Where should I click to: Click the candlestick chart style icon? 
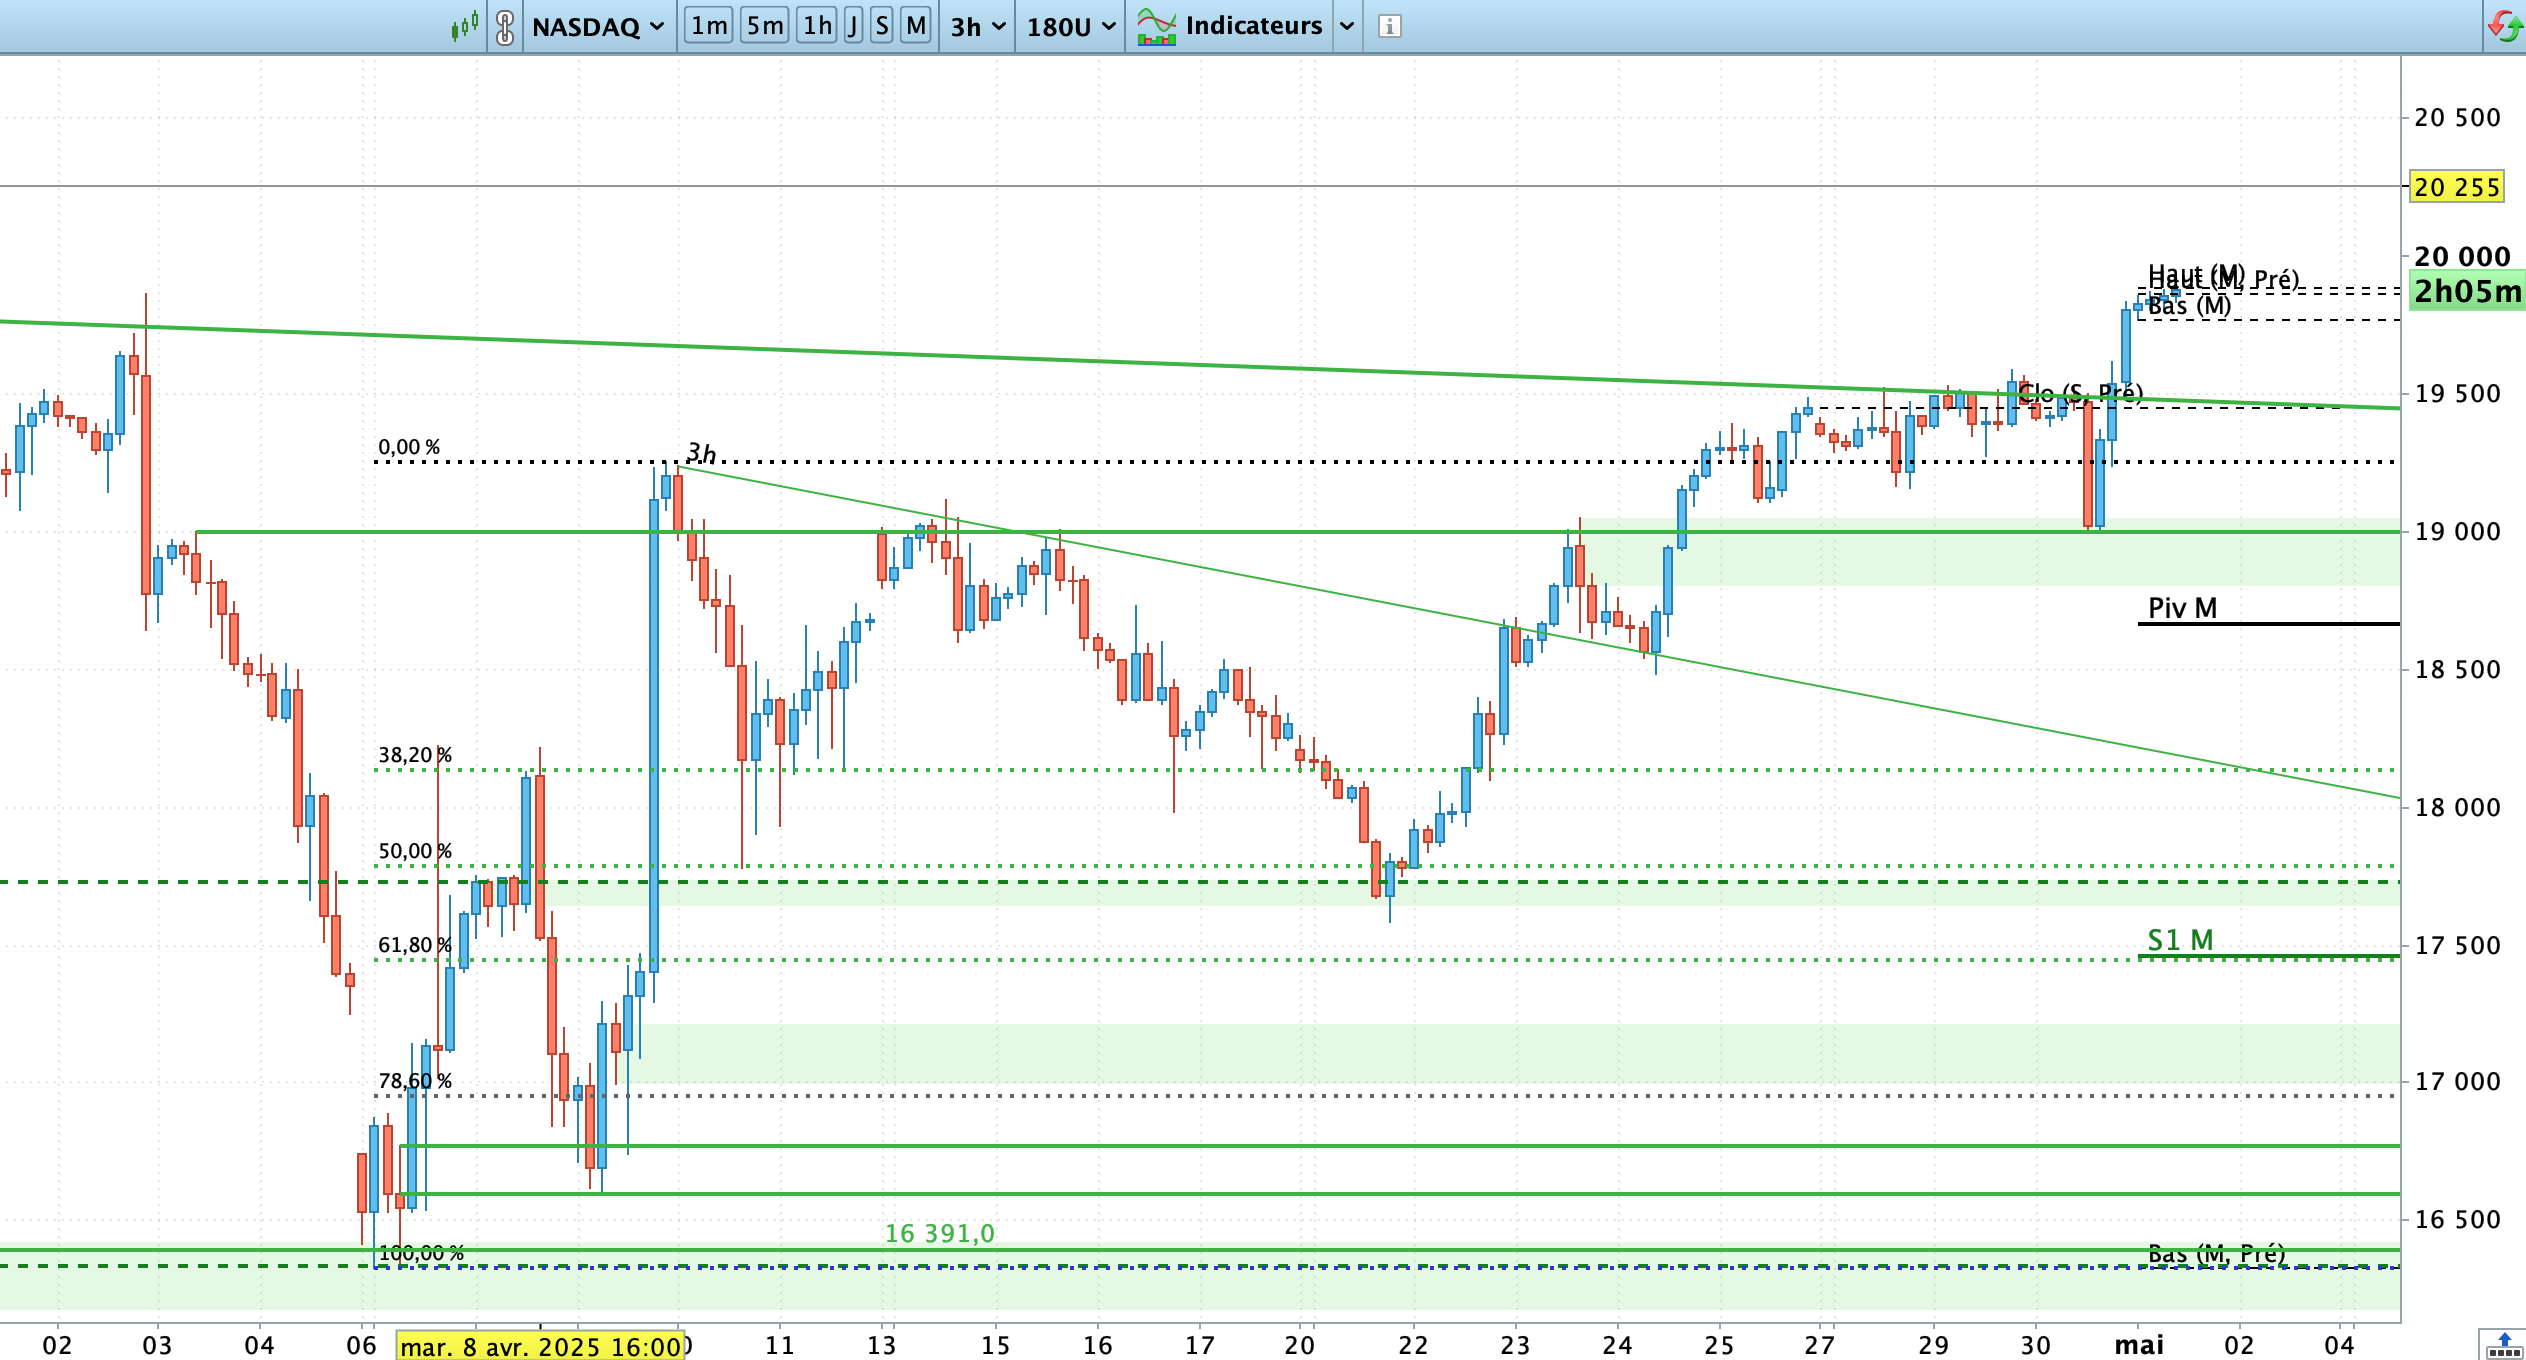pyautogui.click(x=464, y=26)
